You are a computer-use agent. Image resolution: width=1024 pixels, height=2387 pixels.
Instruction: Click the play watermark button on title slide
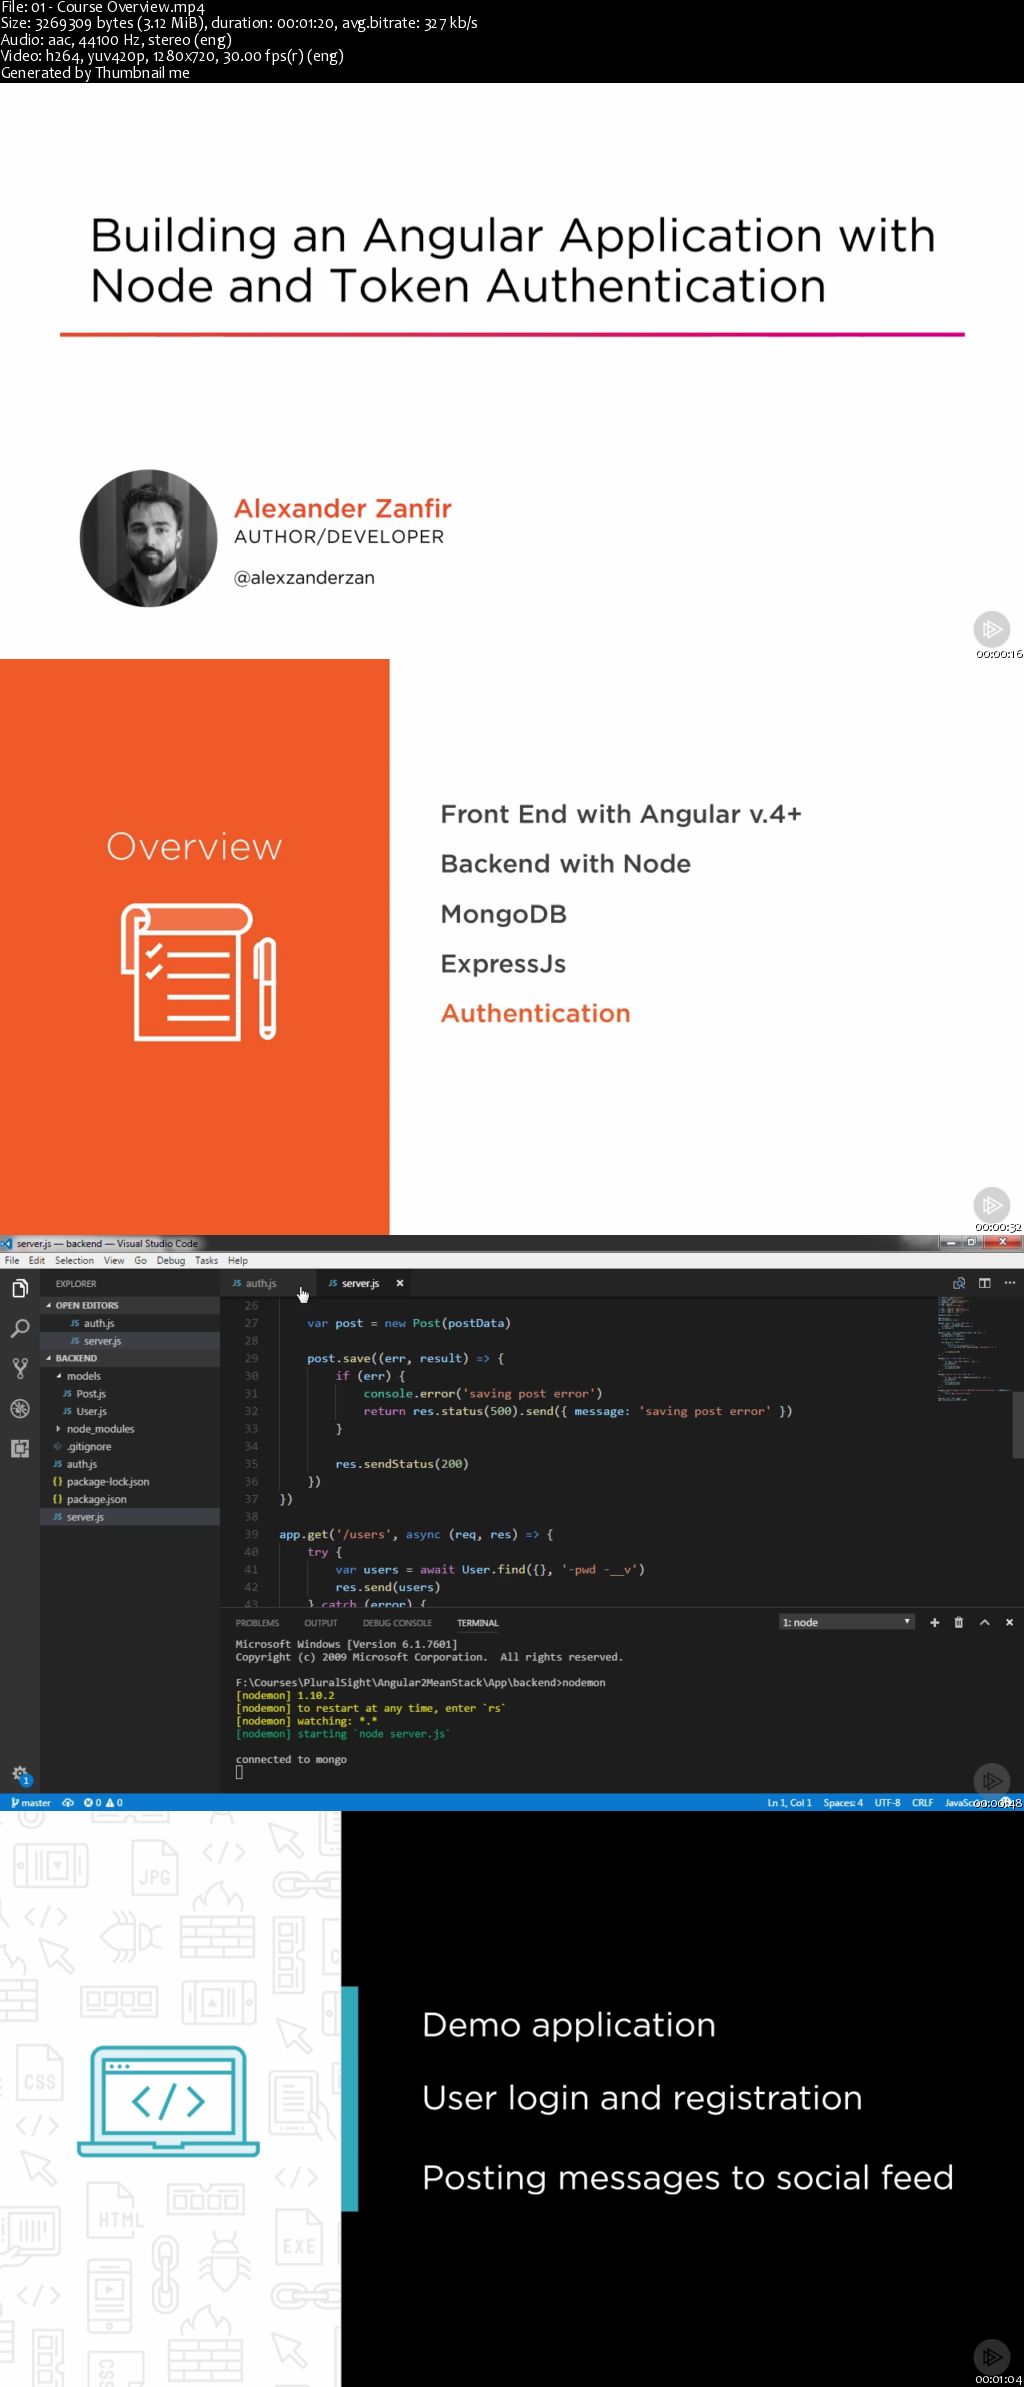991,629
